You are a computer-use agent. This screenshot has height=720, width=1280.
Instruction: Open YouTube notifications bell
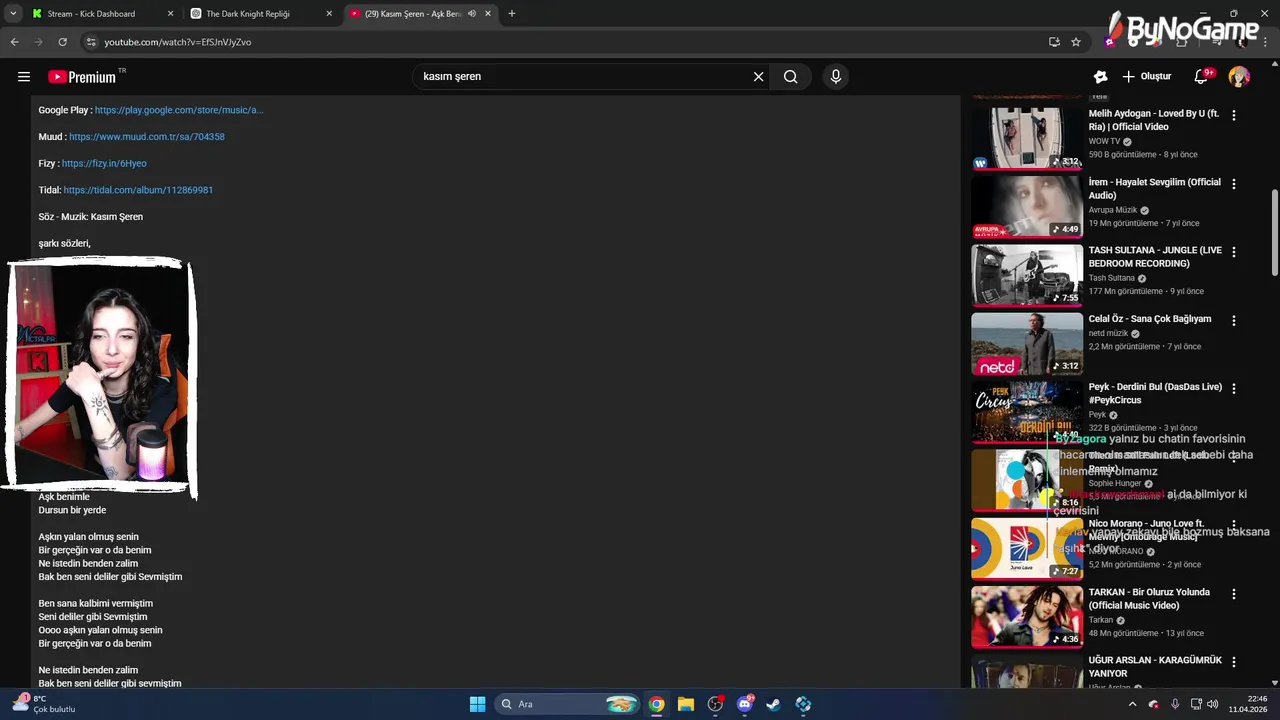tap(1202, 77)
